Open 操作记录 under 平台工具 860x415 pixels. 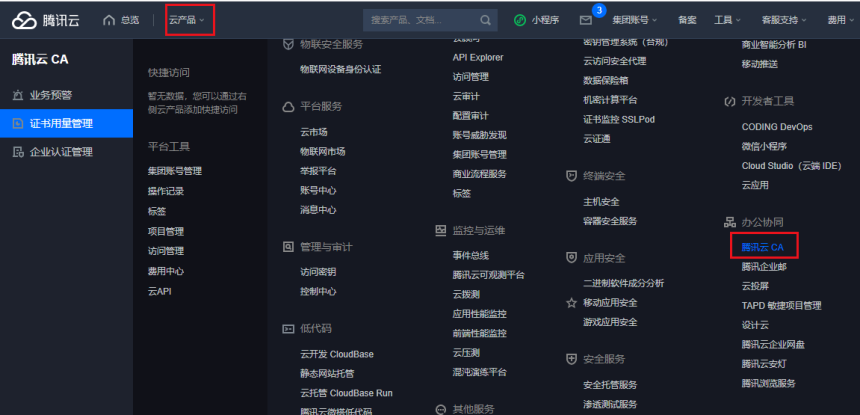(166, 191)
